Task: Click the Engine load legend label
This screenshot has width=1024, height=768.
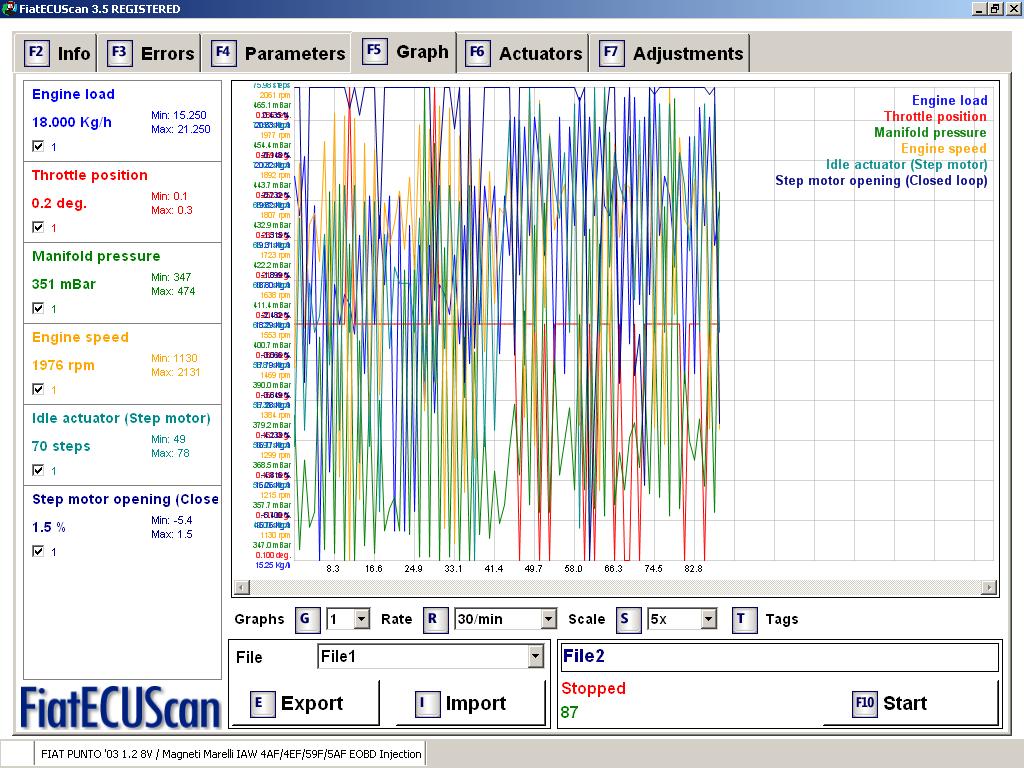Action: [950, 100]
